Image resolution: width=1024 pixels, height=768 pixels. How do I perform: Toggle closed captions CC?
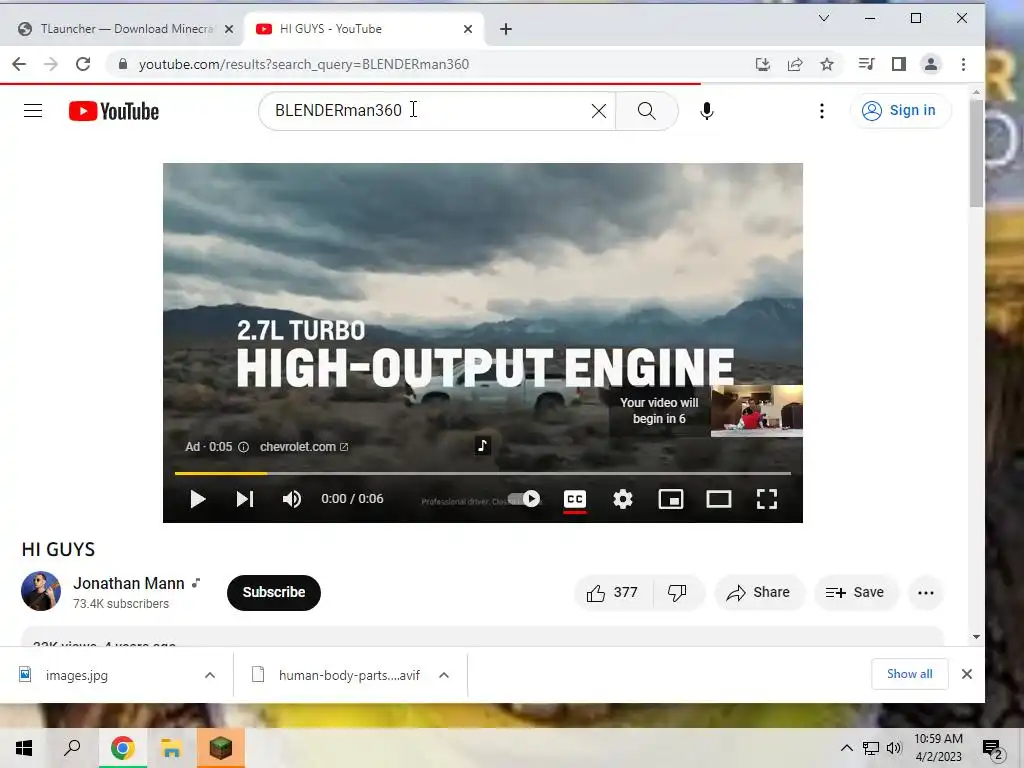click(x=575, y=500)
